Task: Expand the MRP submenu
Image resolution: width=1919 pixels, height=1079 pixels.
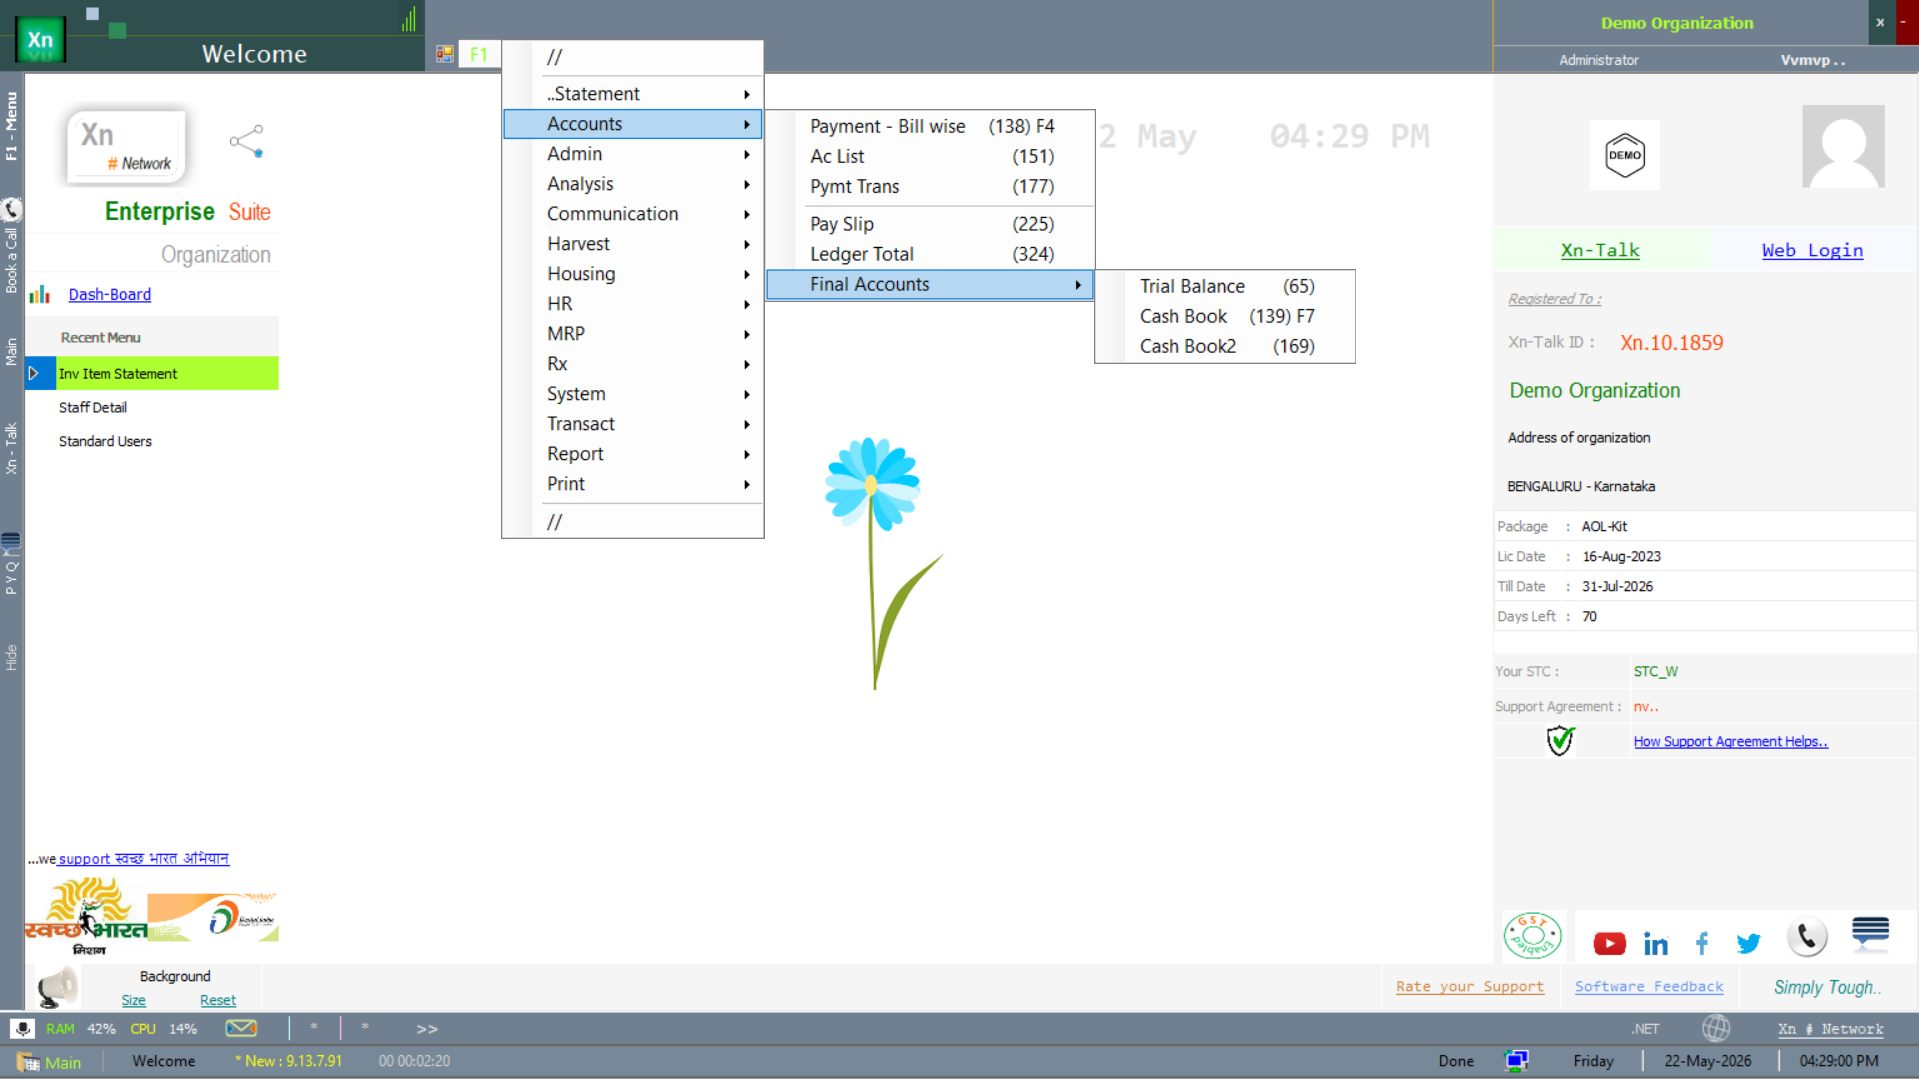Action: pos(632,334)
